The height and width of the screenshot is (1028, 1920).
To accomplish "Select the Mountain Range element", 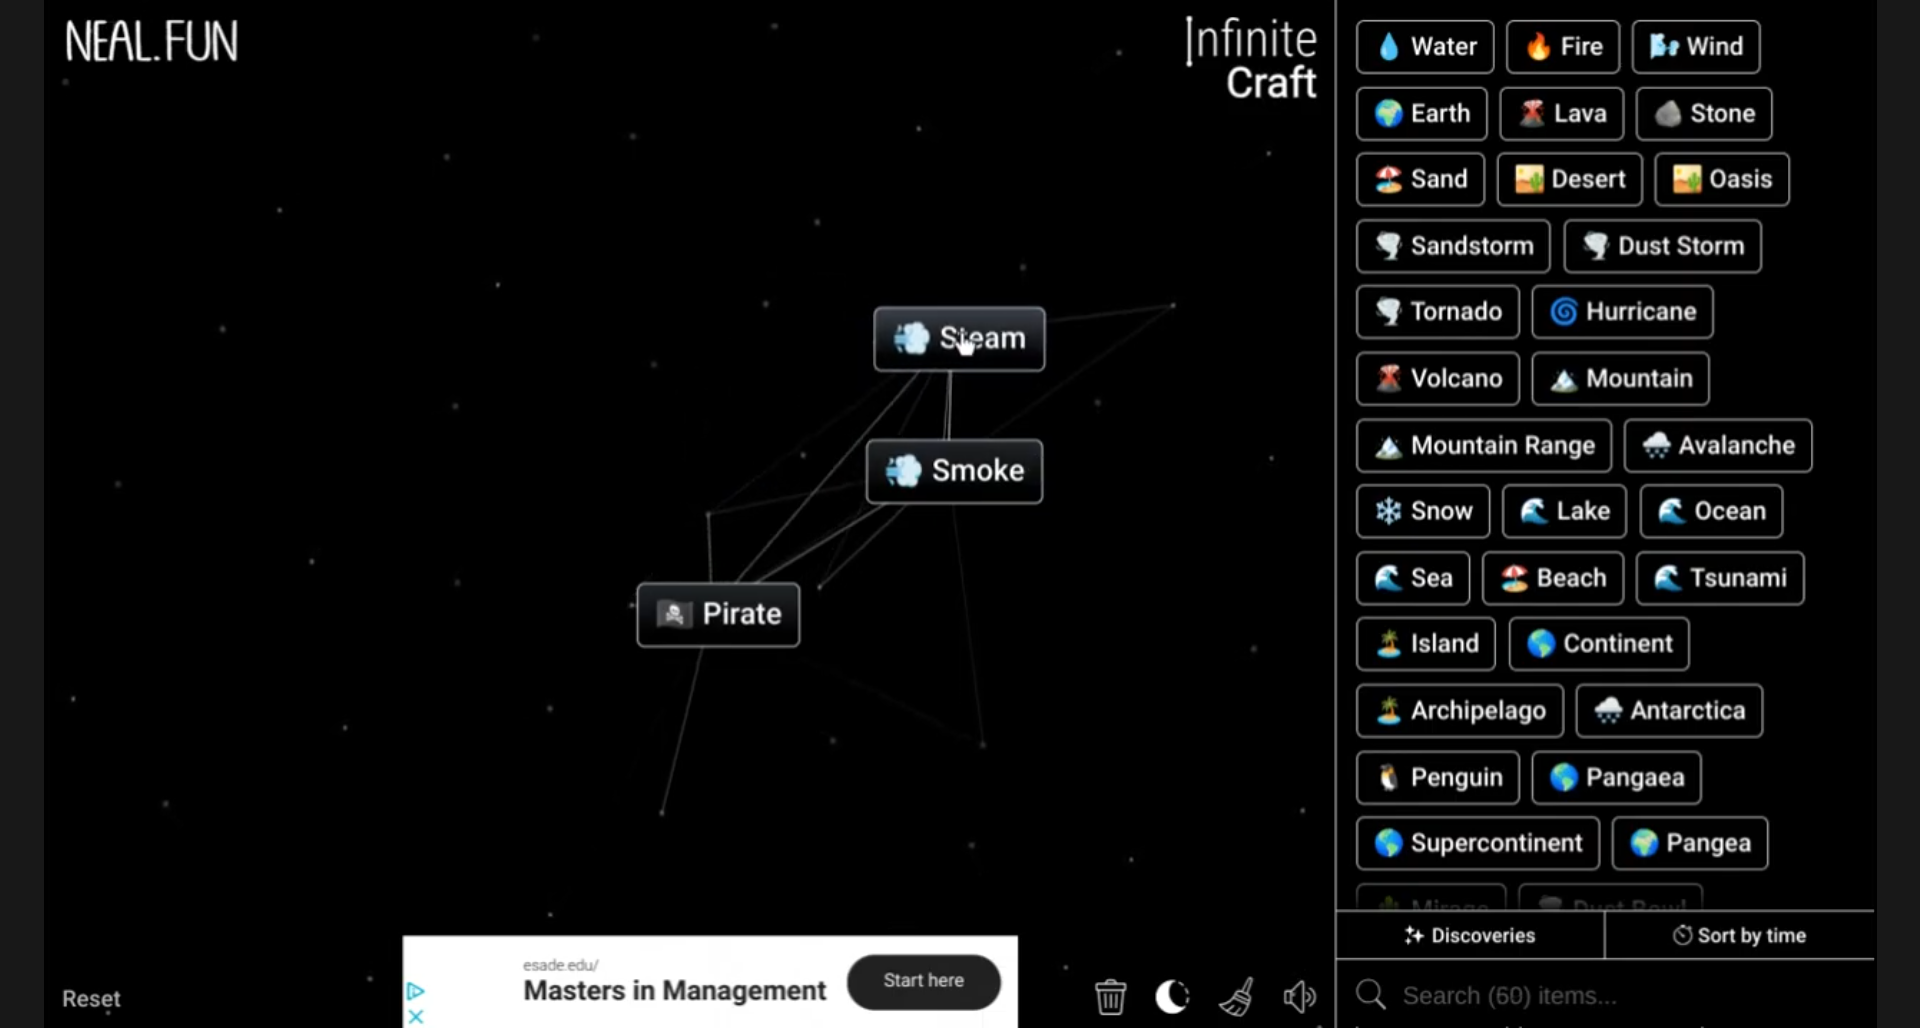I will pyautogui.click(x=1484, y=446).
